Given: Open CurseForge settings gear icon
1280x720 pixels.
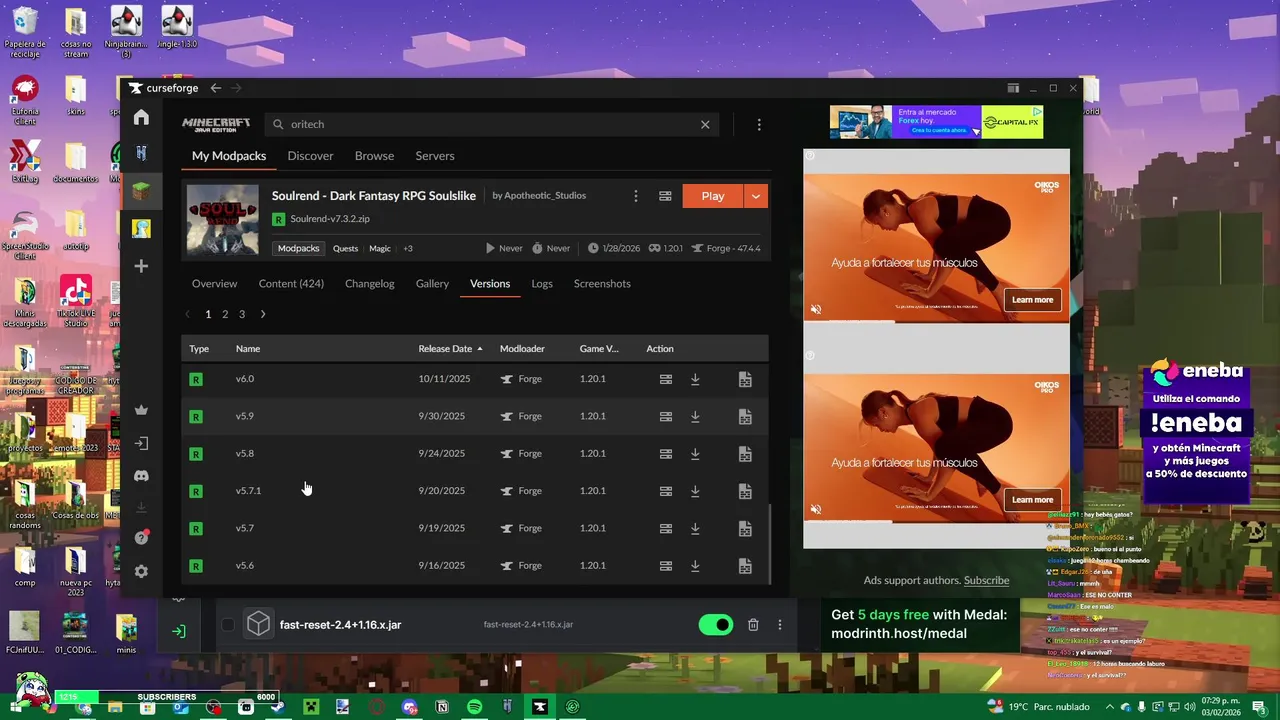Looking at the screenshot, I should point(141,572).
